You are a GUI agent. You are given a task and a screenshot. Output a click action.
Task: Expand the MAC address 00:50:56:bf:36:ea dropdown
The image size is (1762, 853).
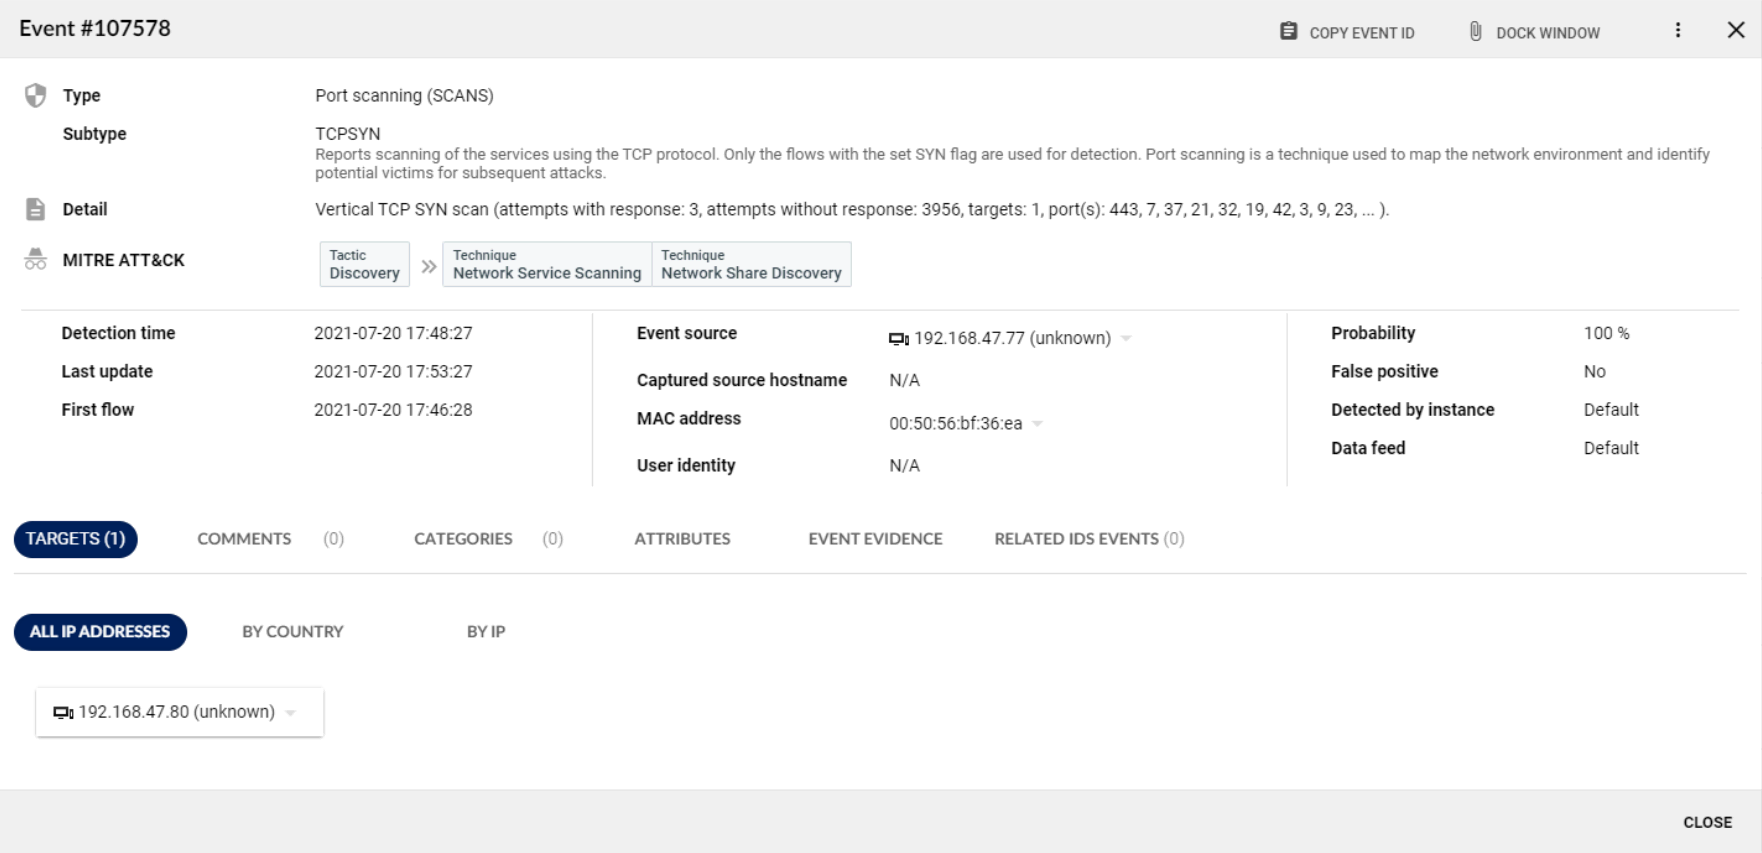click(1038, 424)
